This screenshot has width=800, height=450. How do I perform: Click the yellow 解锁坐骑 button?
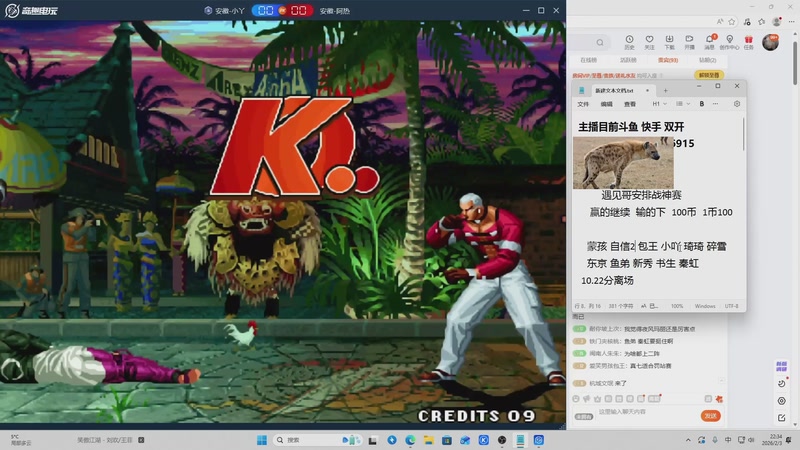pyautogui.click(x=709, y=75)
